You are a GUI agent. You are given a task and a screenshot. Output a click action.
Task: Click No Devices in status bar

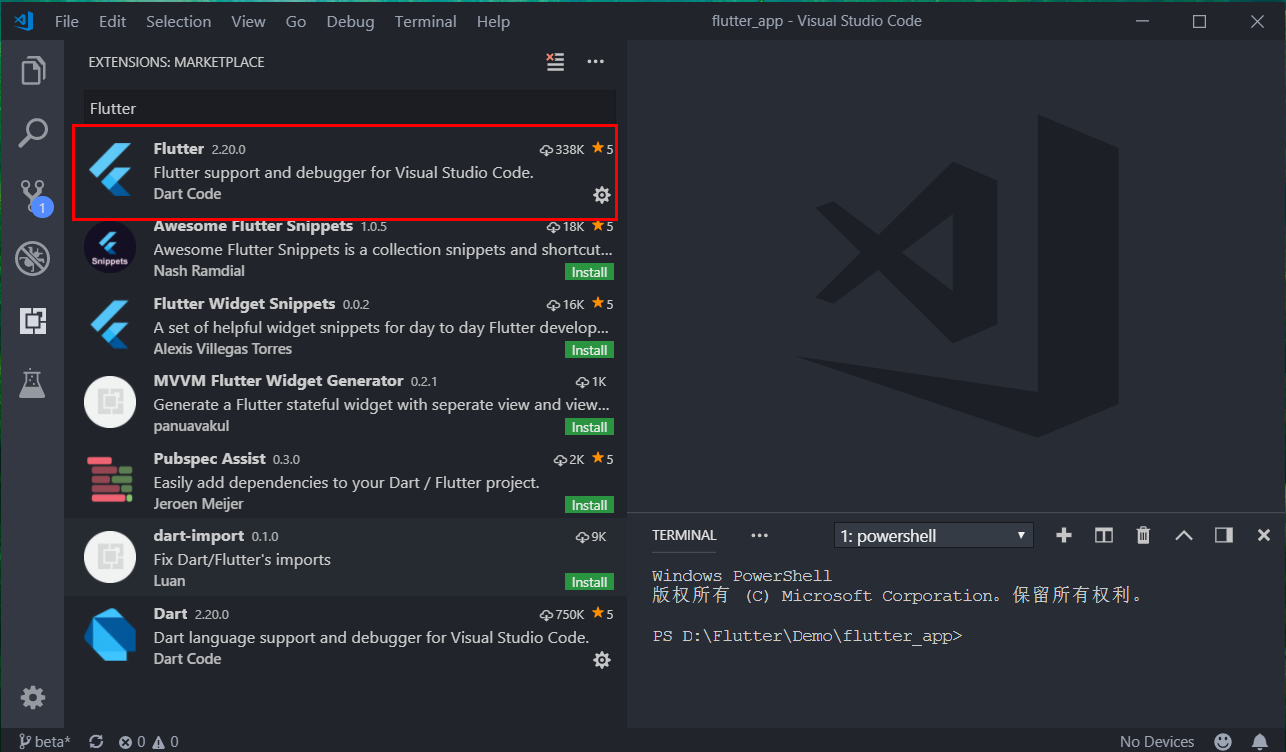(1157, 741)
